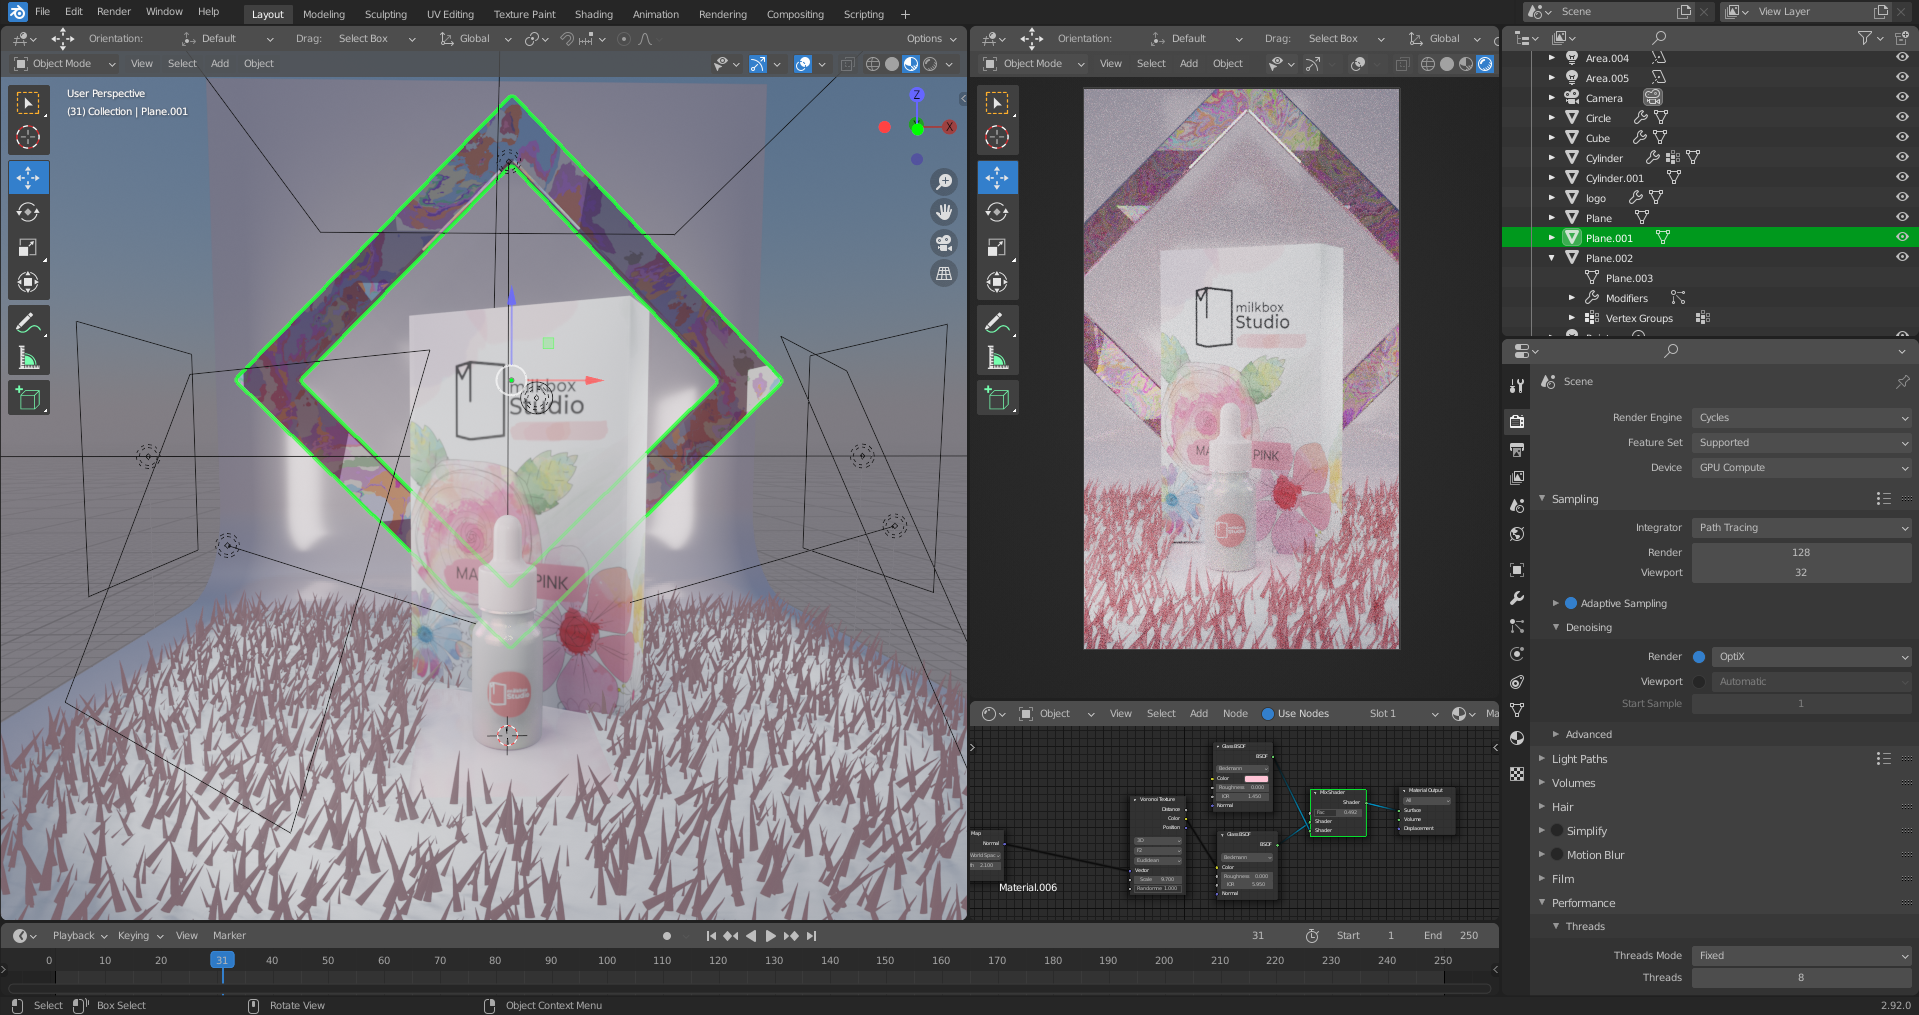
Task: Choose the Measure tool in left viewport
Action: (x=28, y=358)
